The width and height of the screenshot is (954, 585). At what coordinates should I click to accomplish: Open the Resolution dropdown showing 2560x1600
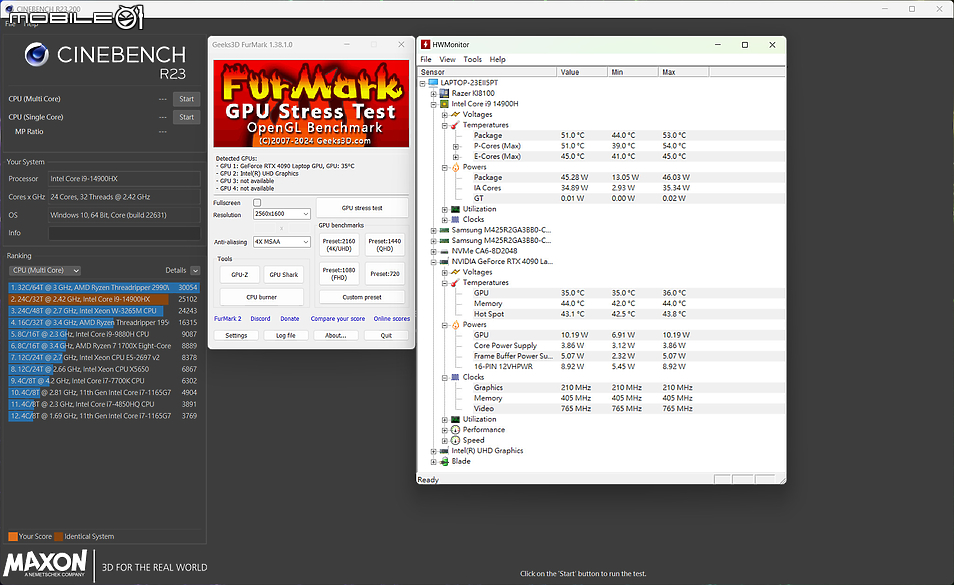pyautogui.click(x=282, y=214)
